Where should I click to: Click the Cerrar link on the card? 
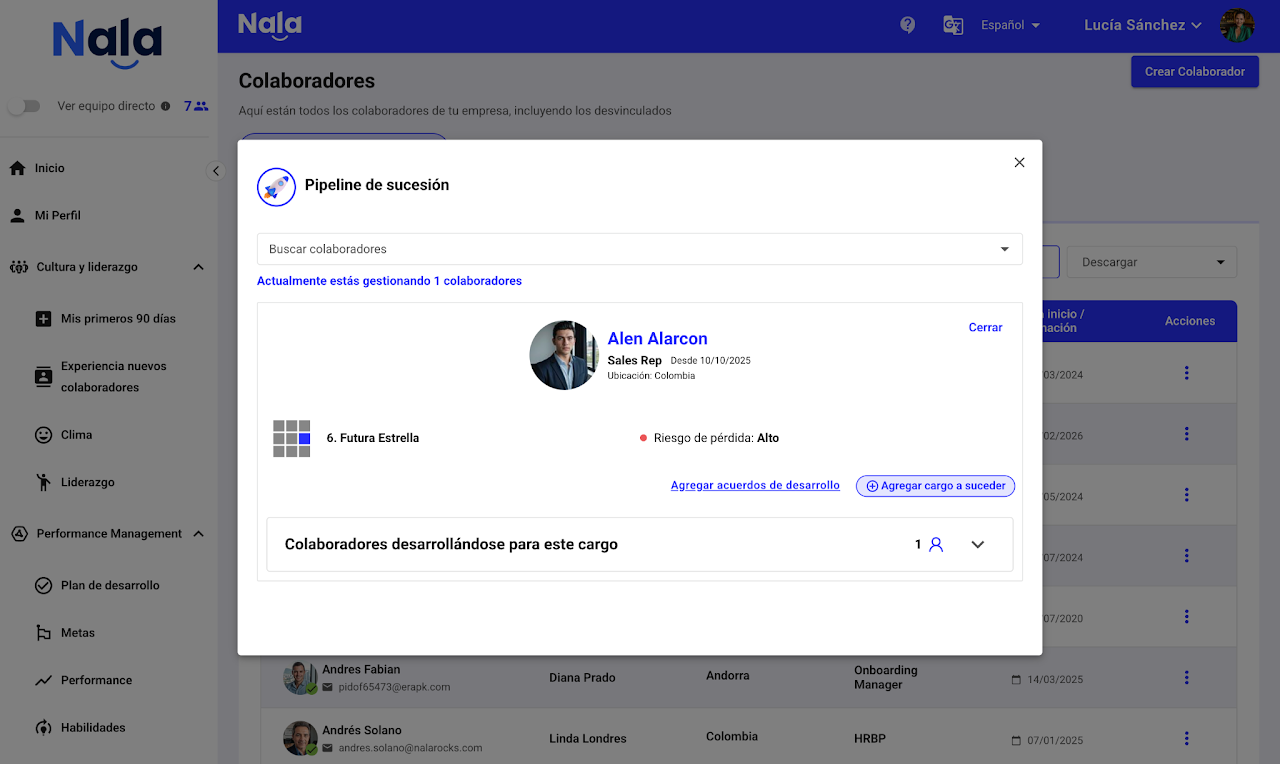(x=985, y=327)
